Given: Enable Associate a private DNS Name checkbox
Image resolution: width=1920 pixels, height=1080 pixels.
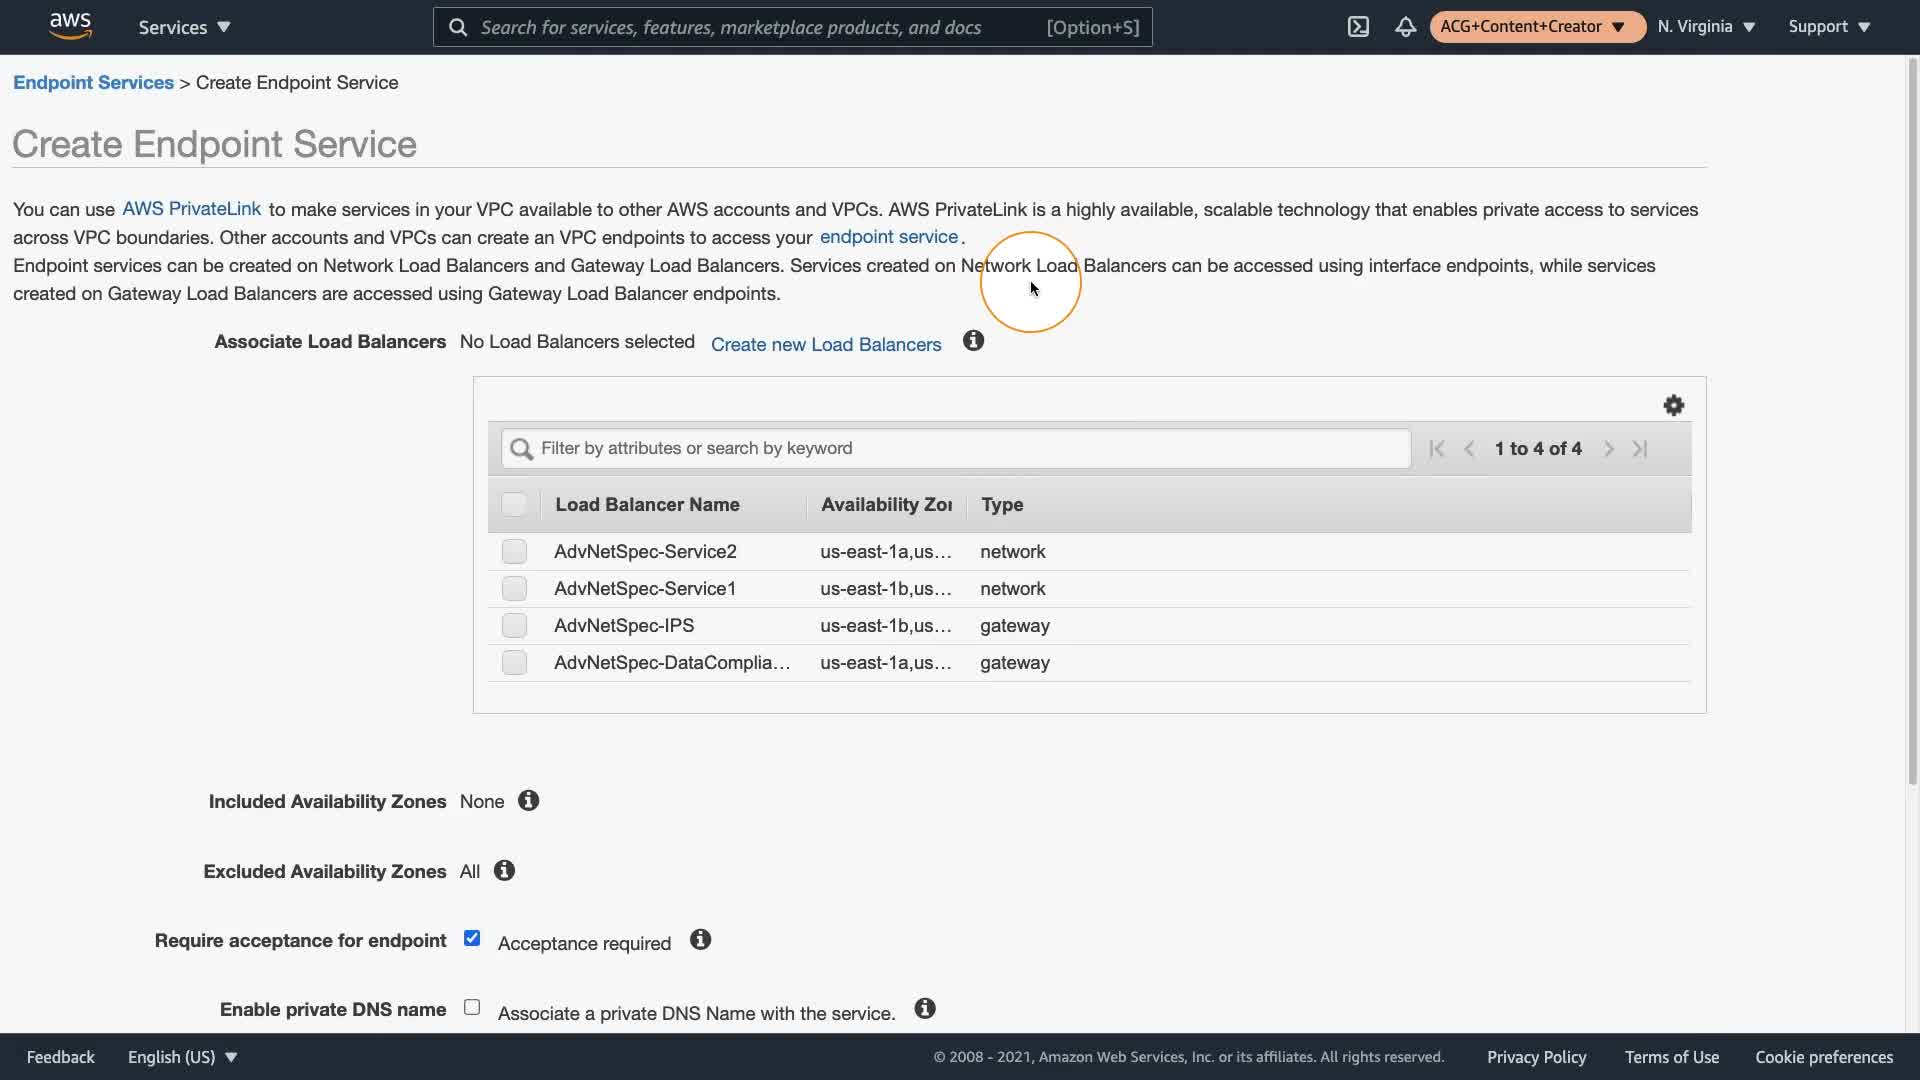Looking at the screenshot, I should tap(472, 1008).
